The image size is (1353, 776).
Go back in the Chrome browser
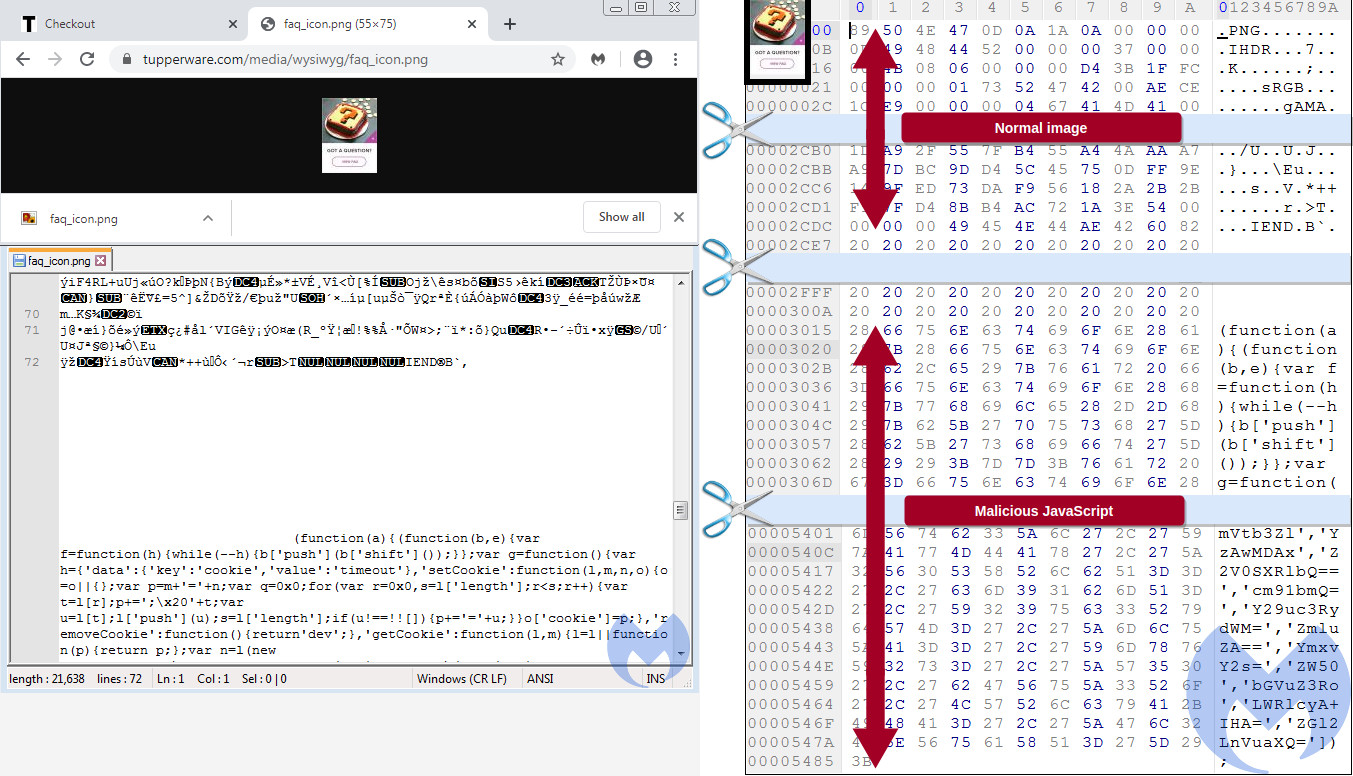23,60
